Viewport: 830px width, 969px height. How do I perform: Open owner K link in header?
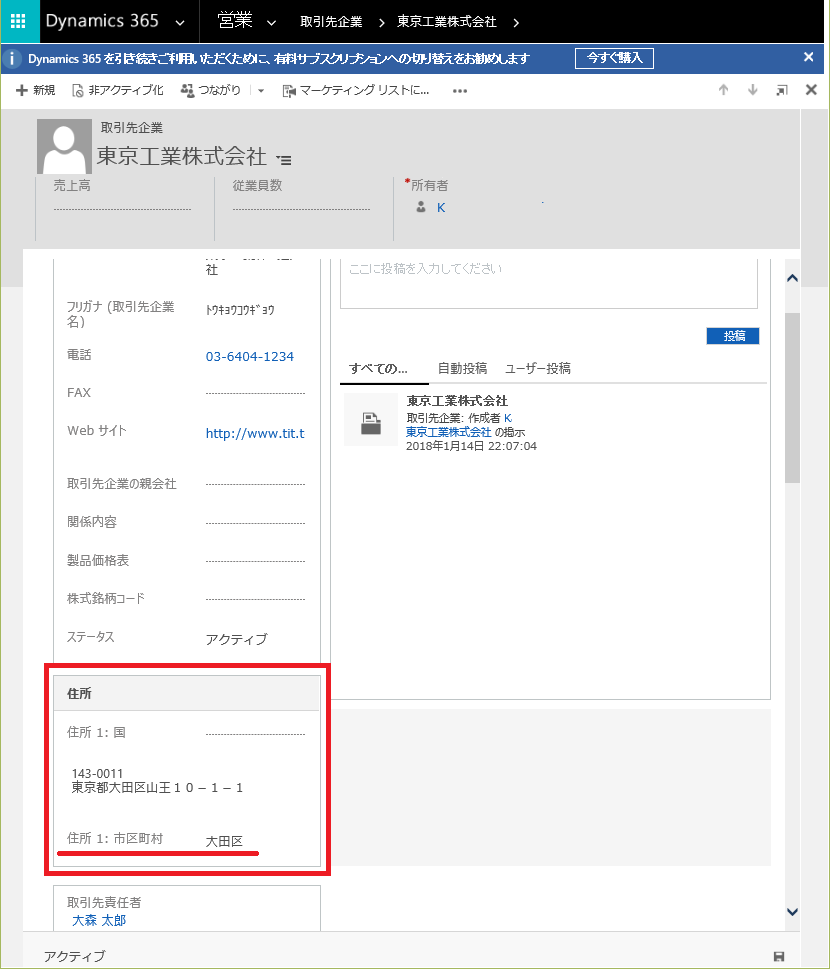(x=441, y=208)
